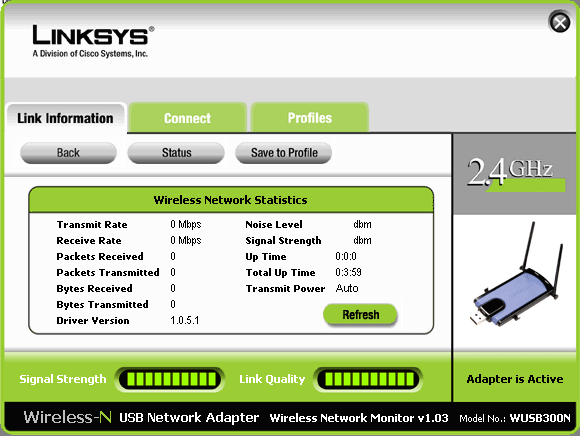This screenshot has width=580, height=436.
Task: Click the Wireless Network Statistics header
Action: [231, 200]
